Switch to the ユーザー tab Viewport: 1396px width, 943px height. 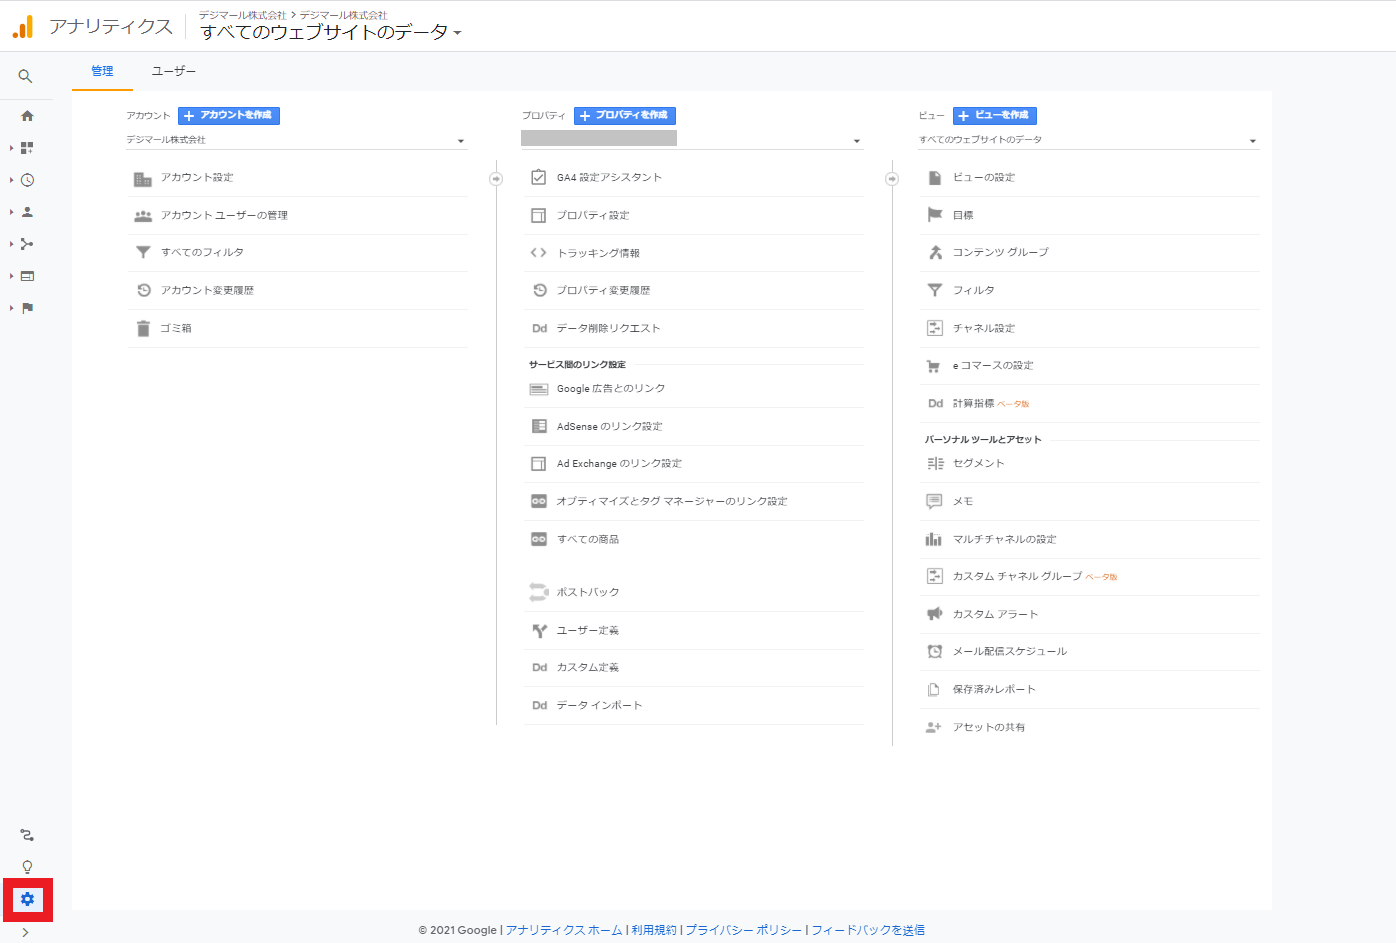tap(174, 71)
